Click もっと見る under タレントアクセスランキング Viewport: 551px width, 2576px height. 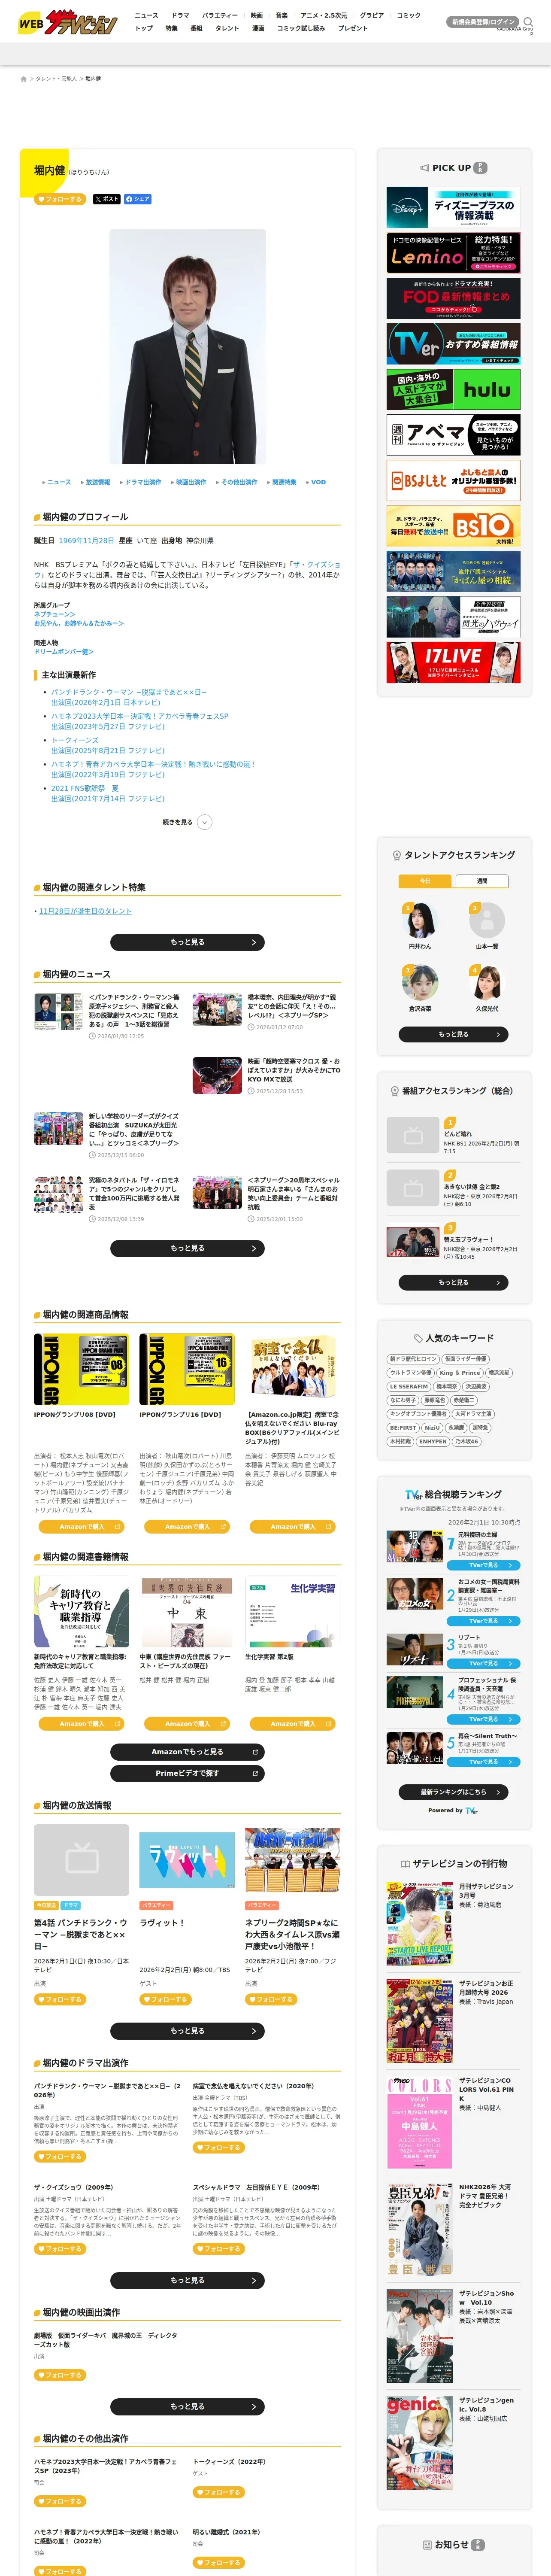point(453,1034)
